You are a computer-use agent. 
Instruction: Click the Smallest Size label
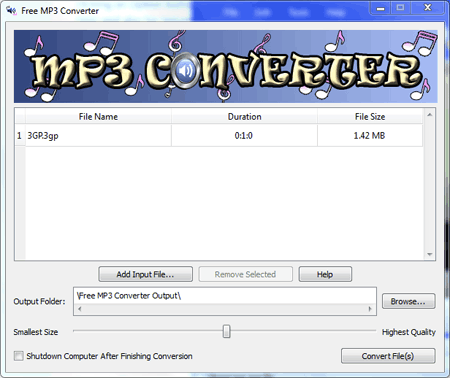(x=36, y=332)
